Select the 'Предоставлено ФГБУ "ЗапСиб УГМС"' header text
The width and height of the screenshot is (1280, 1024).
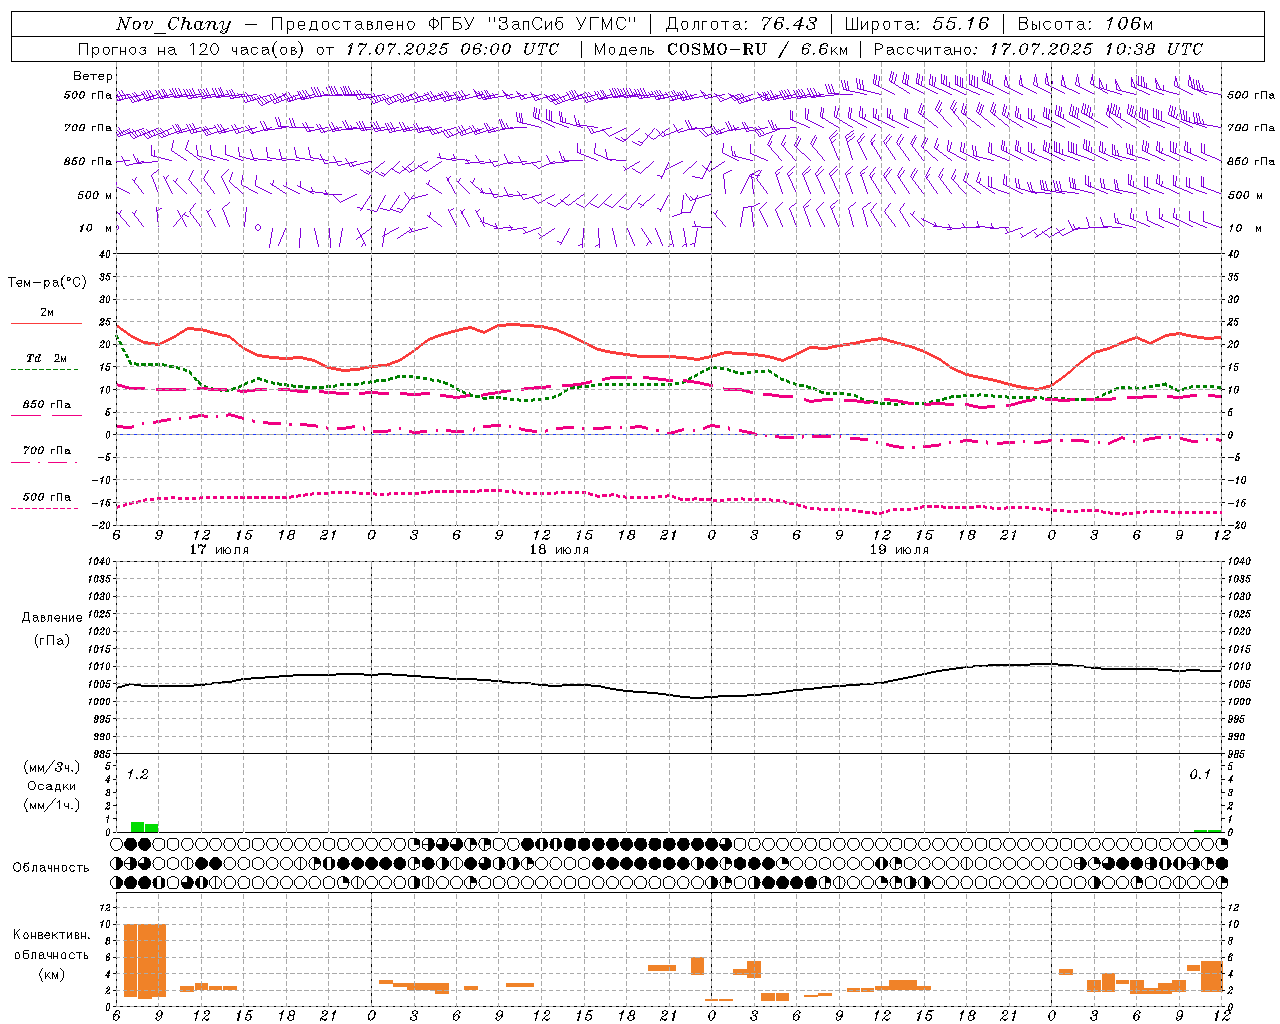tap(455, 24)
